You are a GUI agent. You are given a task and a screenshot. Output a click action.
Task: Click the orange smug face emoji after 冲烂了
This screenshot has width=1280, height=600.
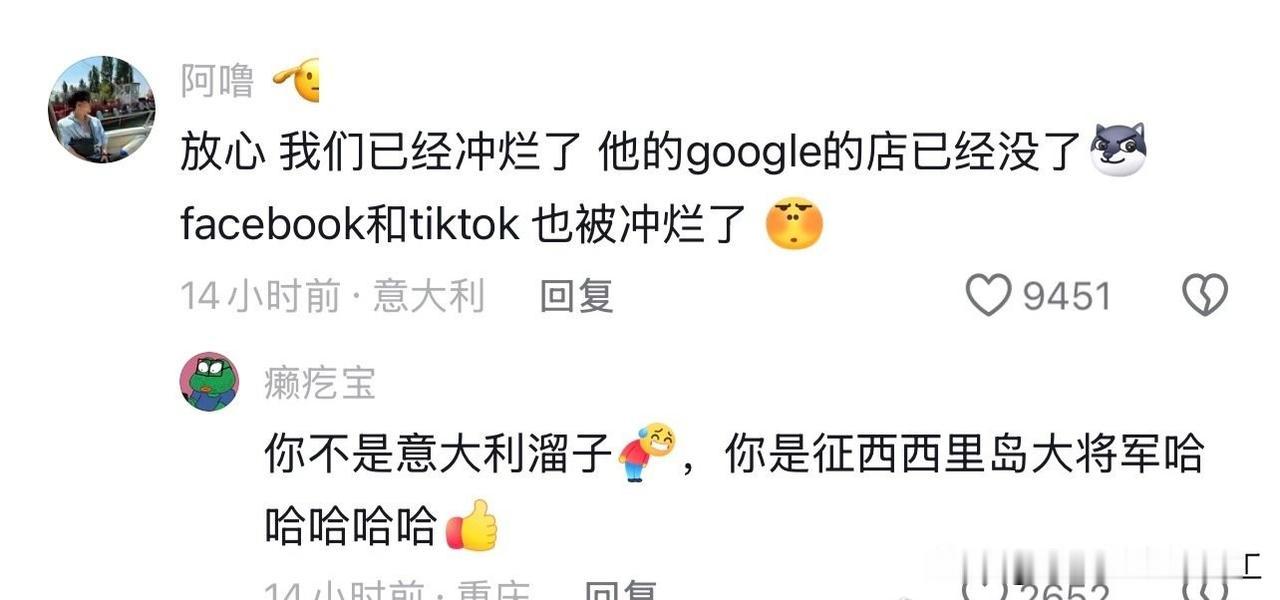[793, 224]
